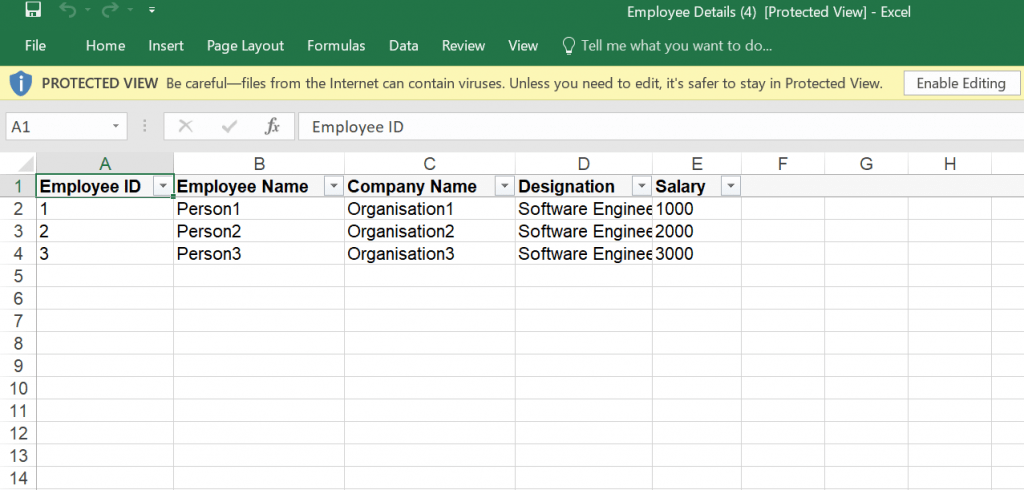Expand the Salary column filter arrow

[731, 187]
